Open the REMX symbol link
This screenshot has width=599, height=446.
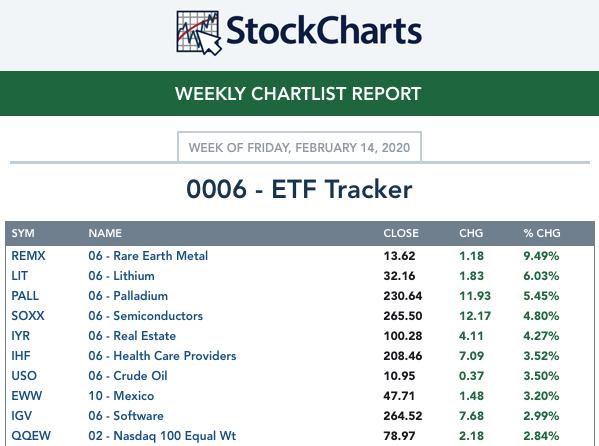(x=28, y=256)
